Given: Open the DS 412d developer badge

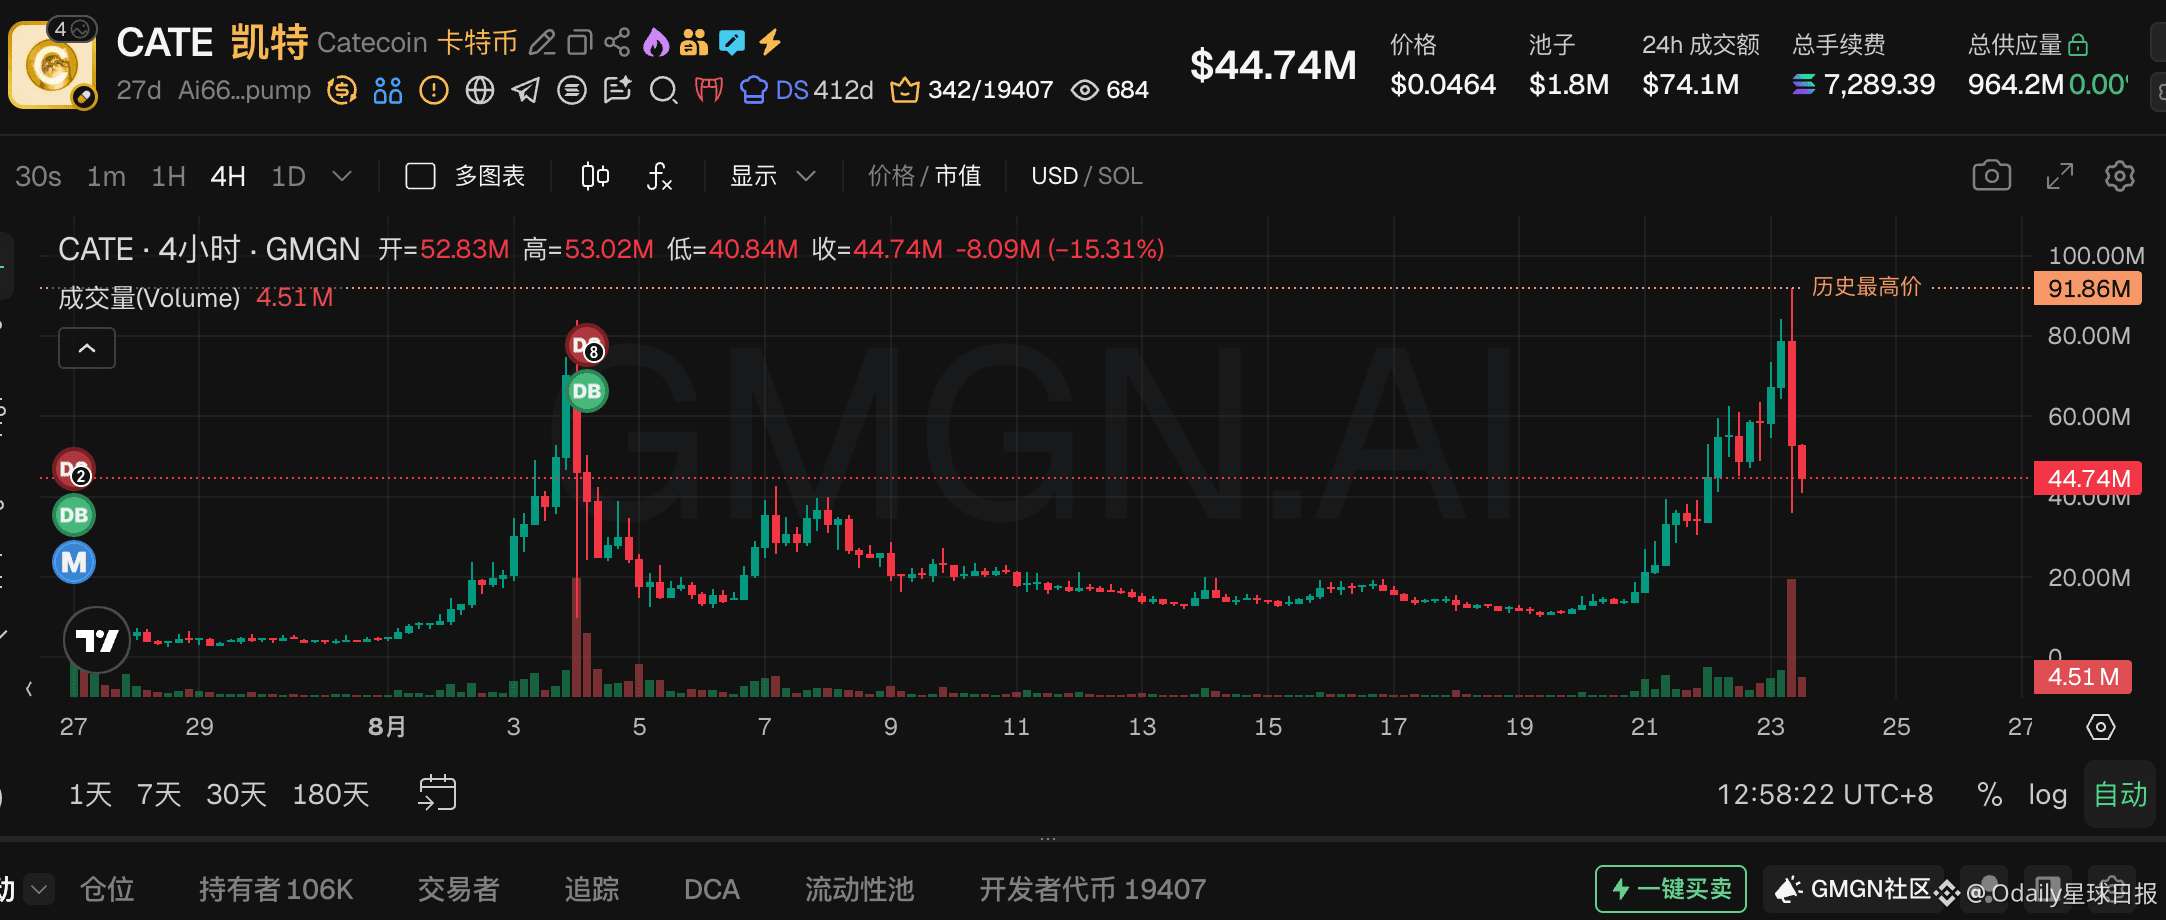Looking at the screenshot, I should coord(806,90).
